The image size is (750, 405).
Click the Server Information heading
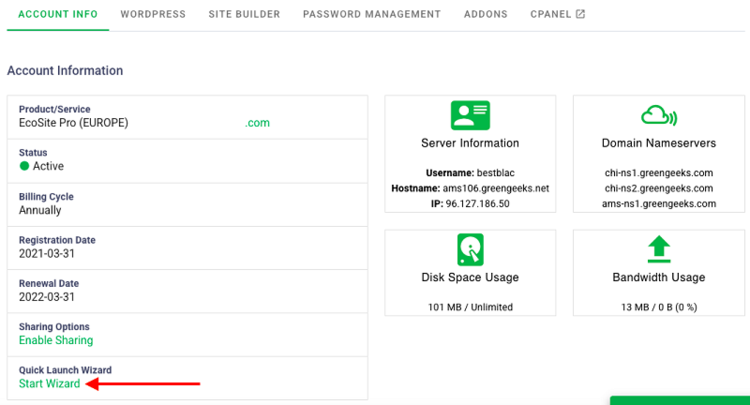click(470, 143)
